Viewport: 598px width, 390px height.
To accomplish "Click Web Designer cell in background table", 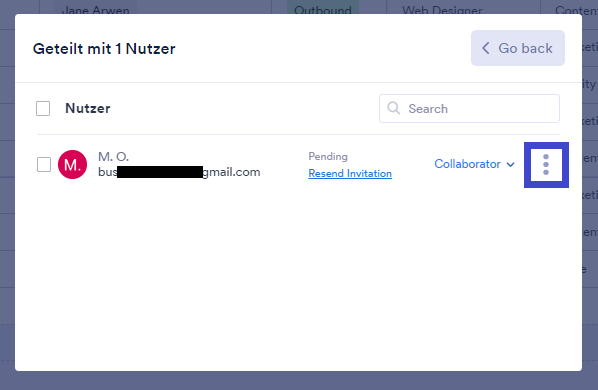I will point(442,10).
